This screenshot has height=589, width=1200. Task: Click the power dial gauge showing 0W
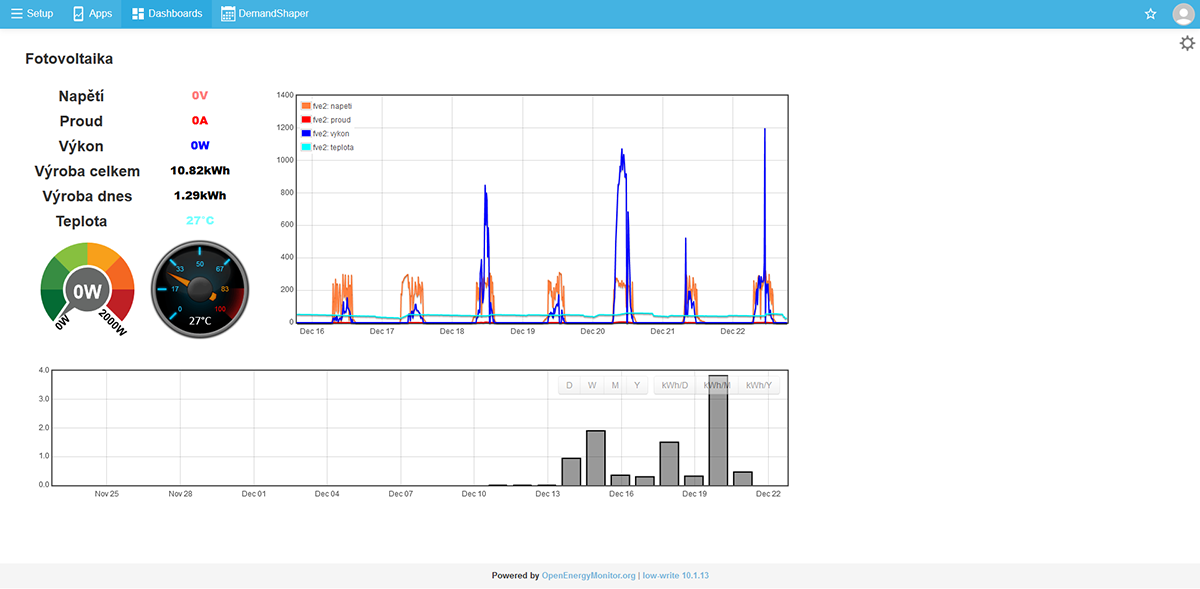(x=87, y=290)
